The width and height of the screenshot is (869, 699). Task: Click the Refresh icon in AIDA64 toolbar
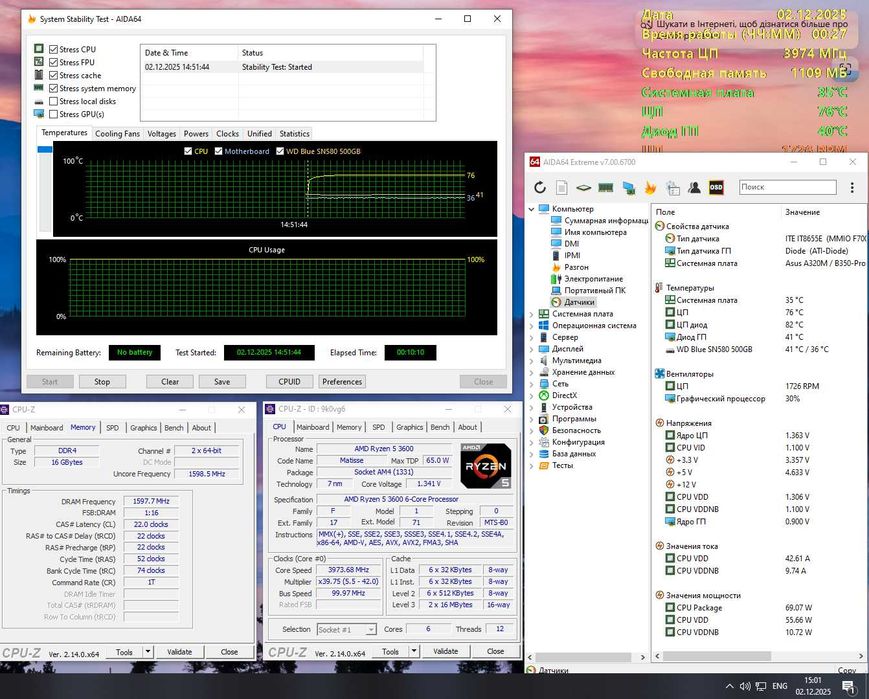(540, 187)
